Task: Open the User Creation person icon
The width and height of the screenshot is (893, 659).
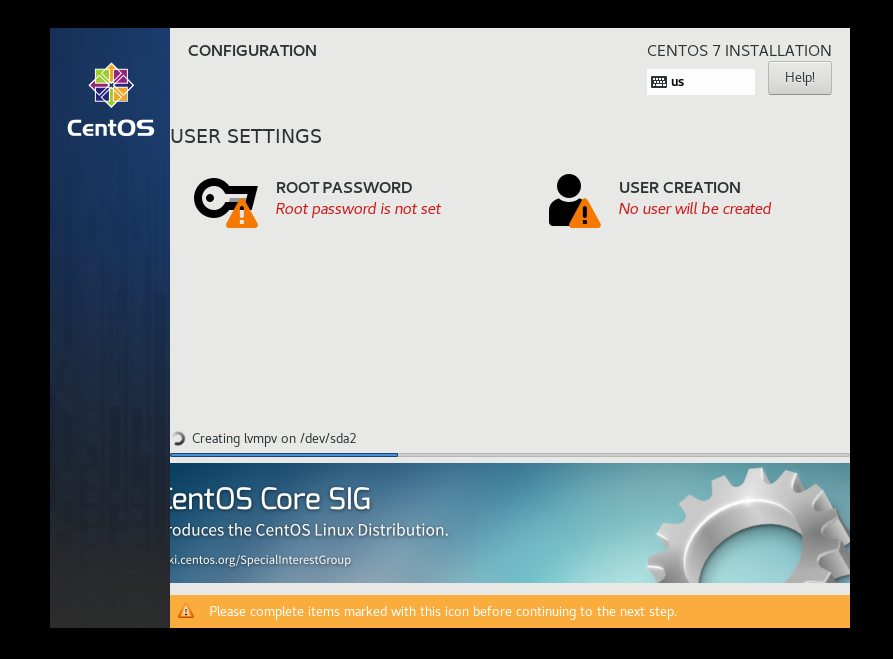Action: click(574, 201)
